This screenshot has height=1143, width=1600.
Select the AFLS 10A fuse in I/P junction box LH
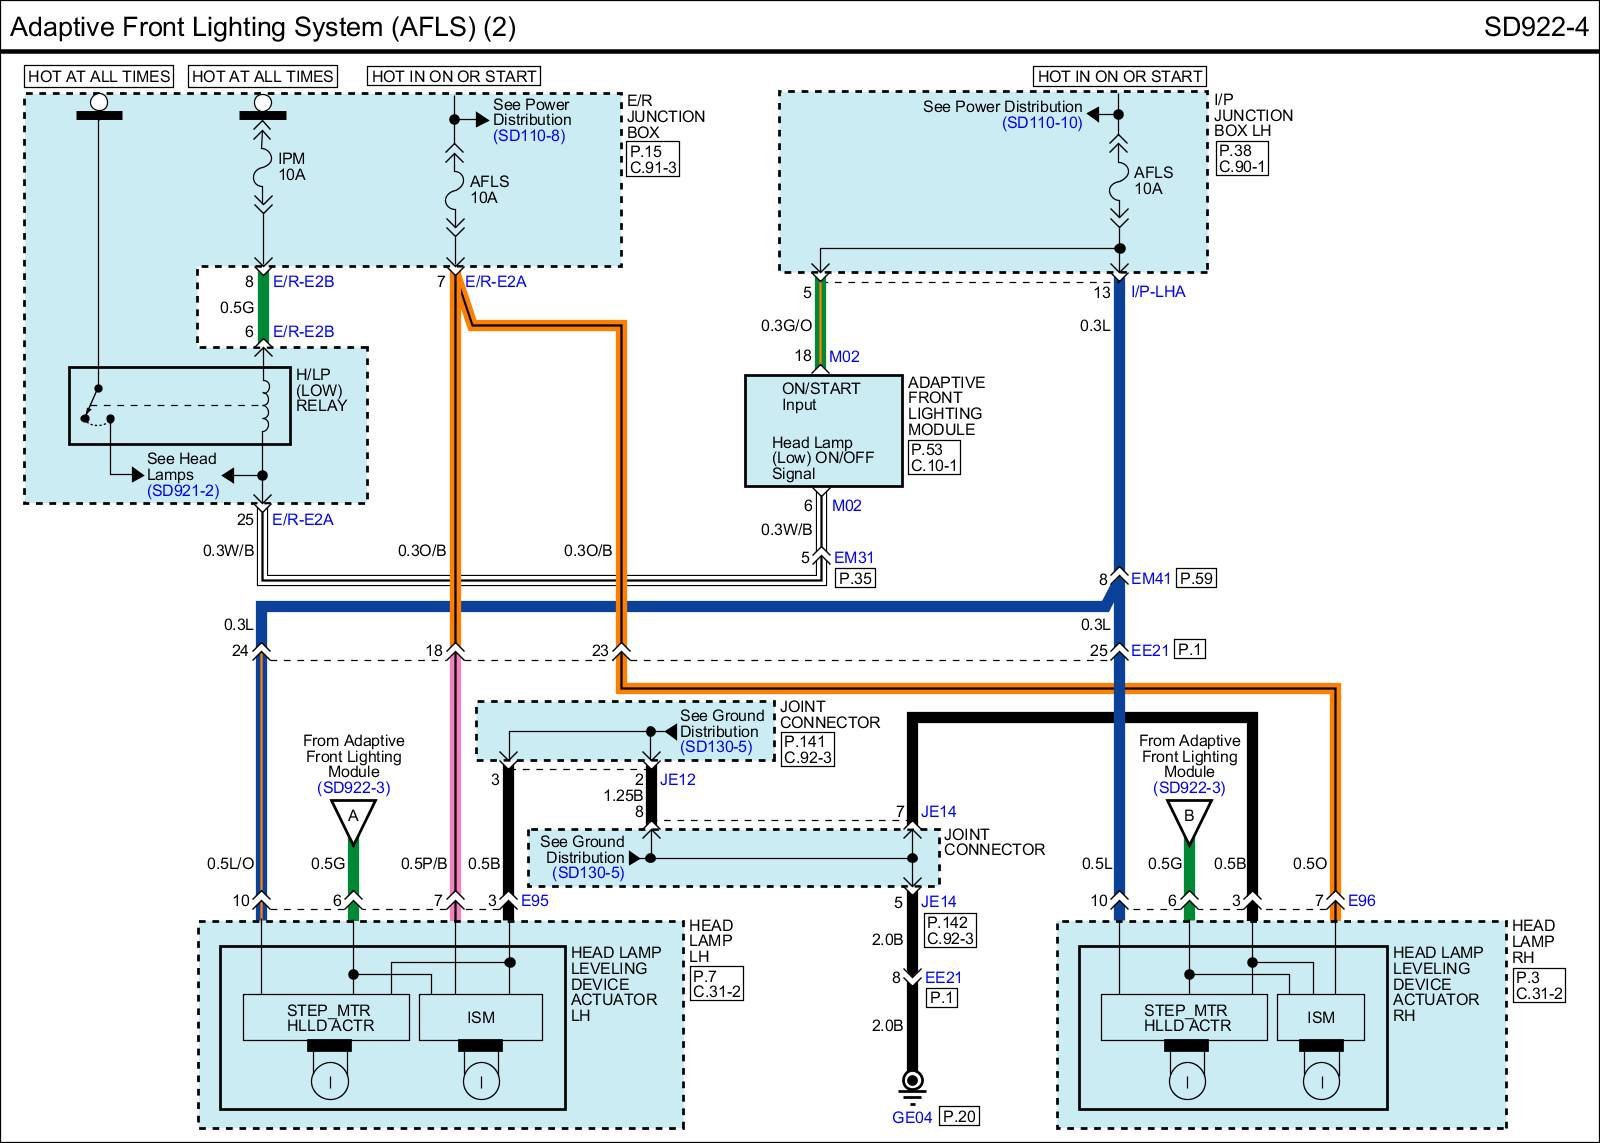(x=1119, y=180)
